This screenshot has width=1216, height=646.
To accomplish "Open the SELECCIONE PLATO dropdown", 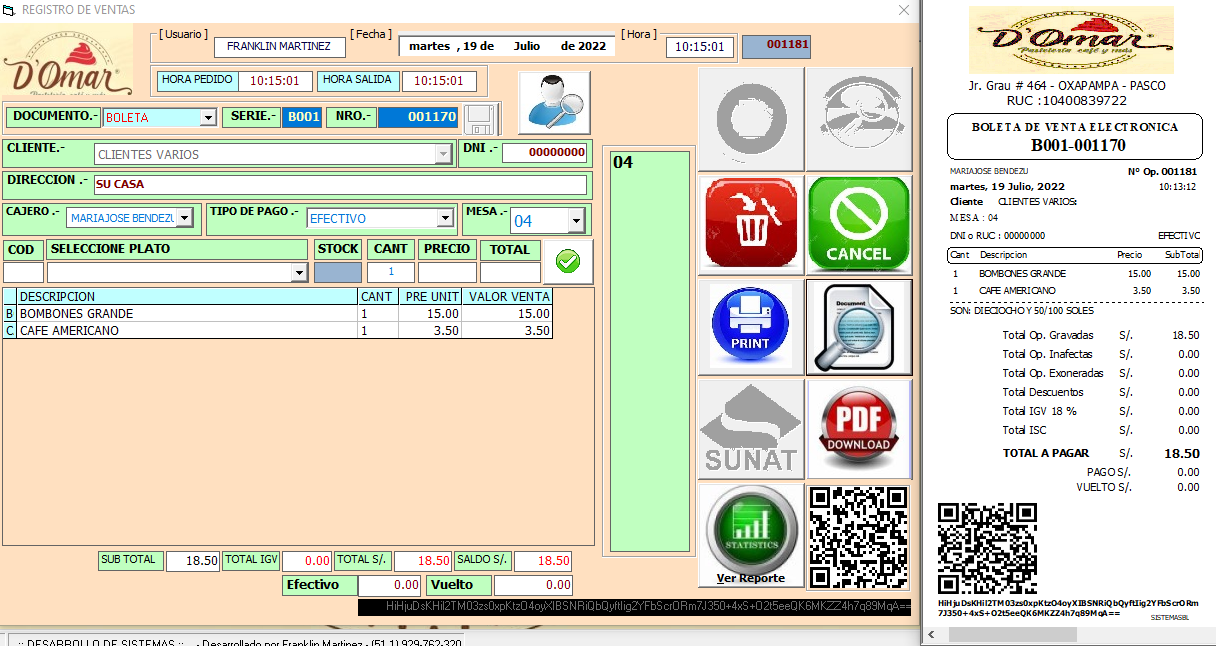I will coord(298,273).
